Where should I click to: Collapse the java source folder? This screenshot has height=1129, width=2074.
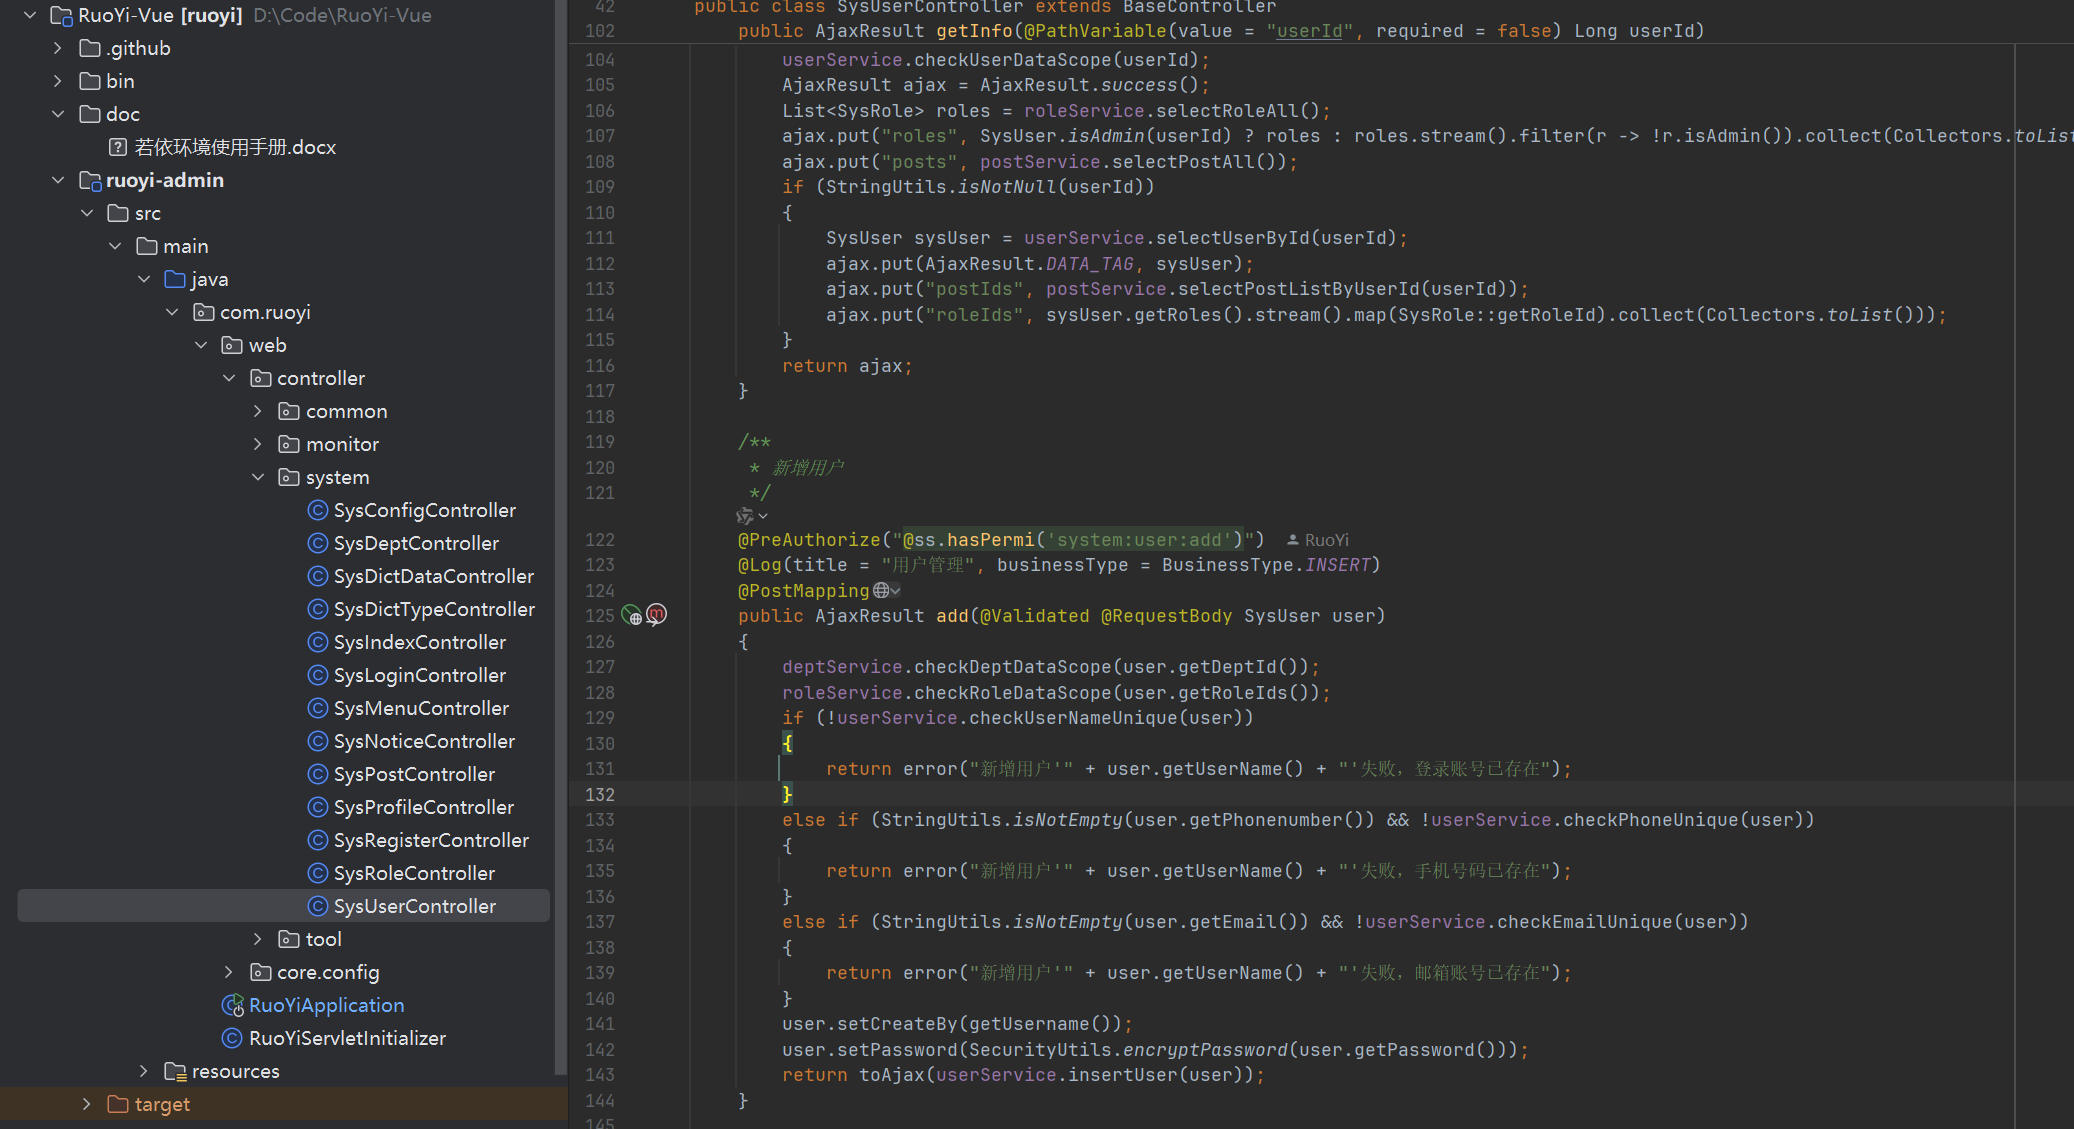pyautogui.click(x=144, y=279)
